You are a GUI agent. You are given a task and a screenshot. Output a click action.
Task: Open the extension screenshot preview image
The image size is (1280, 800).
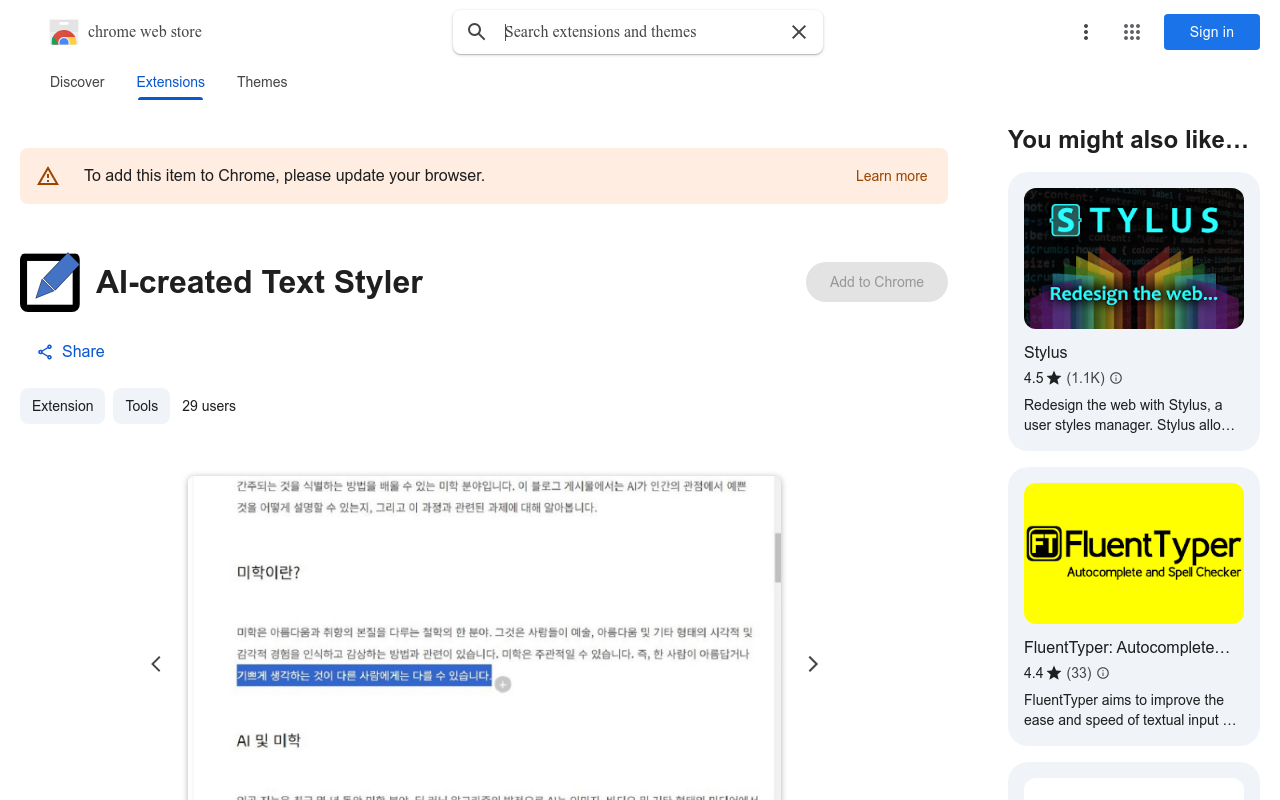click(x=485, y=638)
